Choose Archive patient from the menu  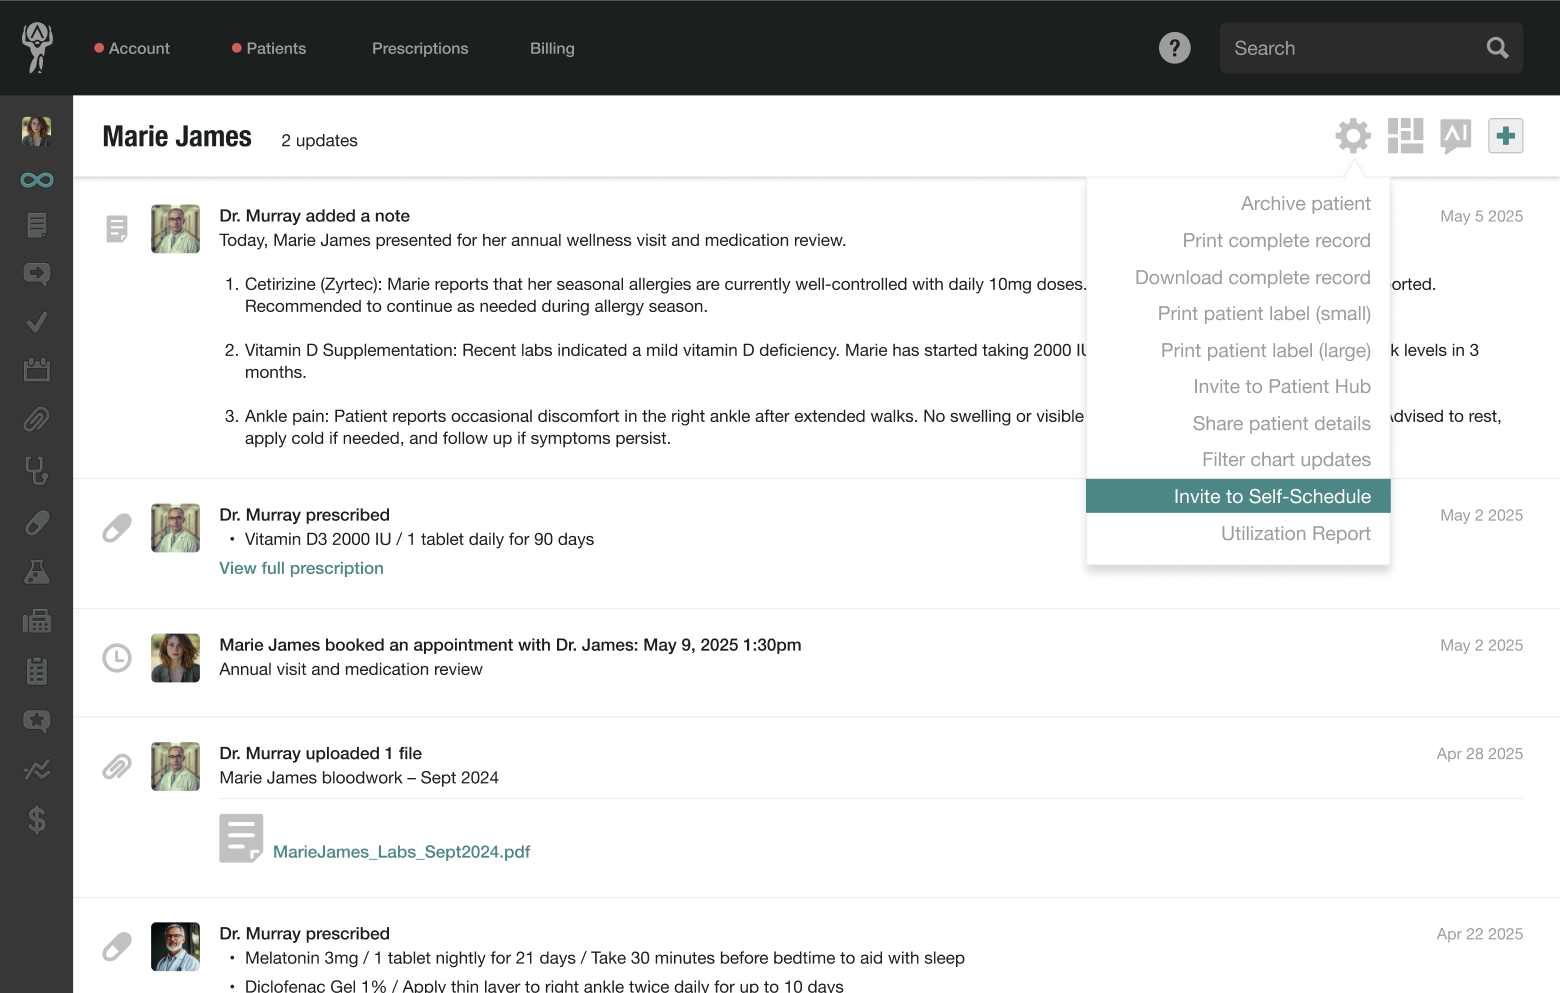tap(1305, 204)
